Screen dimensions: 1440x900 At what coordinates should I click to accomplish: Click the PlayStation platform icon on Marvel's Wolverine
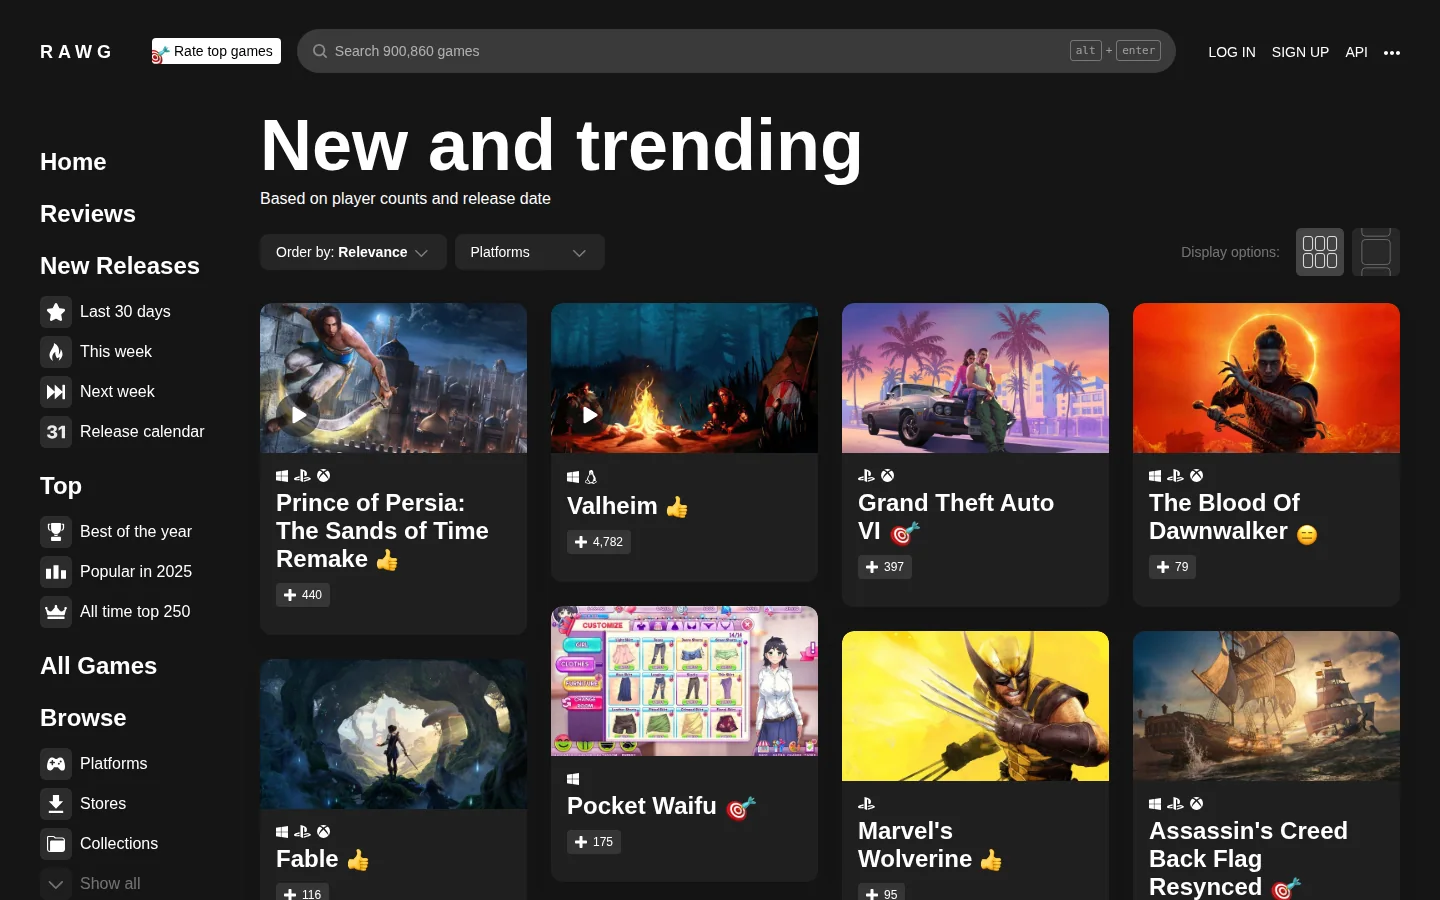[x=866, y=804]
